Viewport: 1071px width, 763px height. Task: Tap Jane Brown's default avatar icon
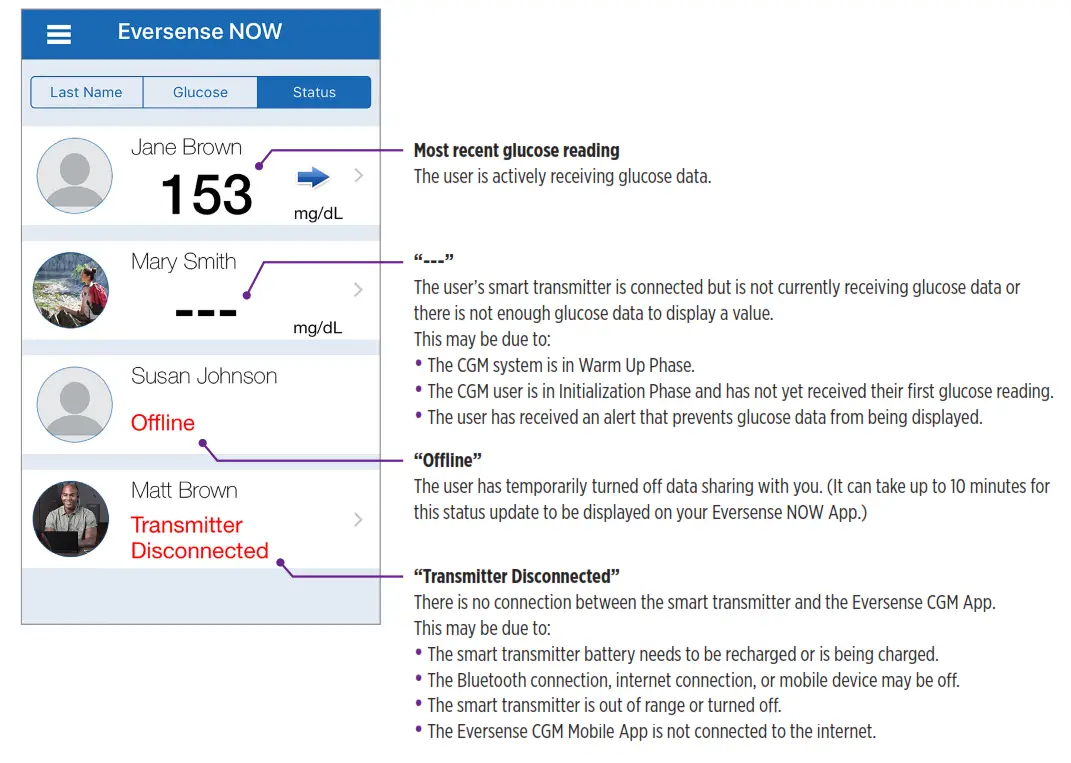(x=74, y=176)
